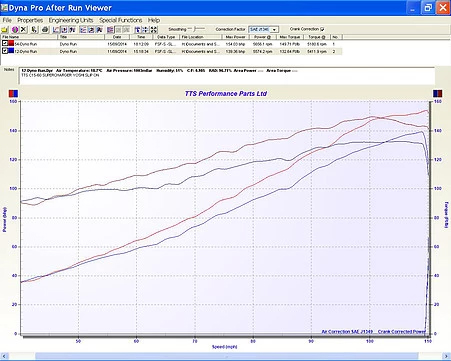
Task: Open the Correction Factor SAE dropdown
Action: (264, 30)
